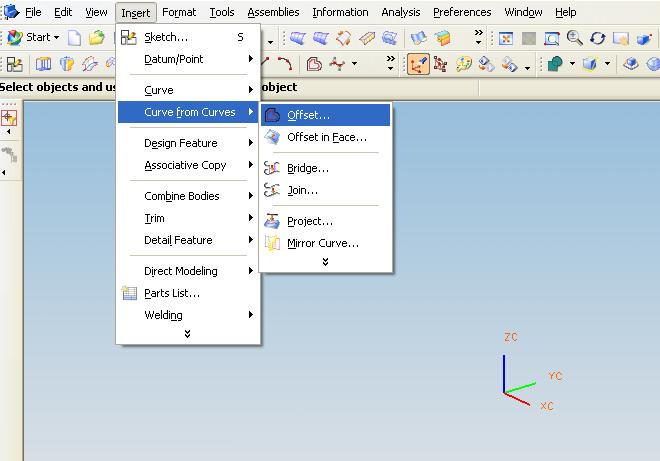Click the first blue surface icon
The height and width of the screenshot is (461, 660).
click(298, 38)
